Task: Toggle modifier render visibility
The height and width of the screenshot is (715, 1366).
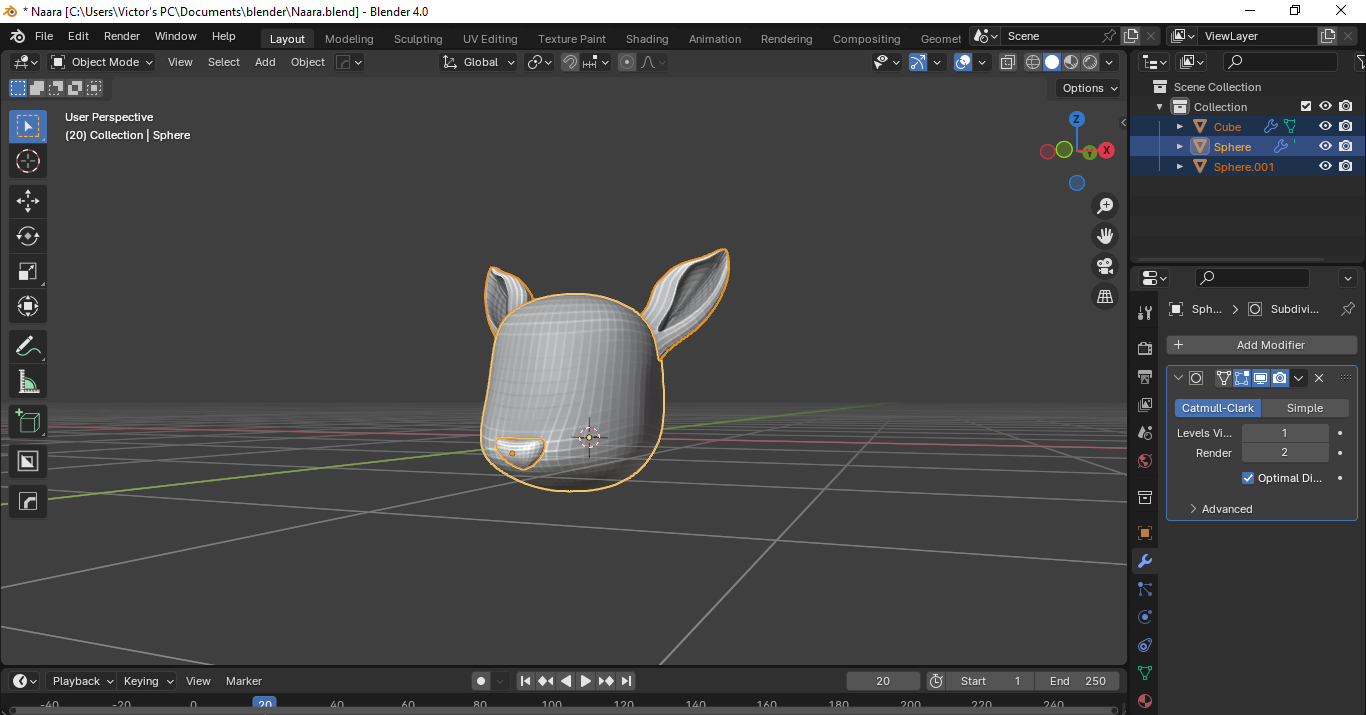Action: (x=1280, y=378)
